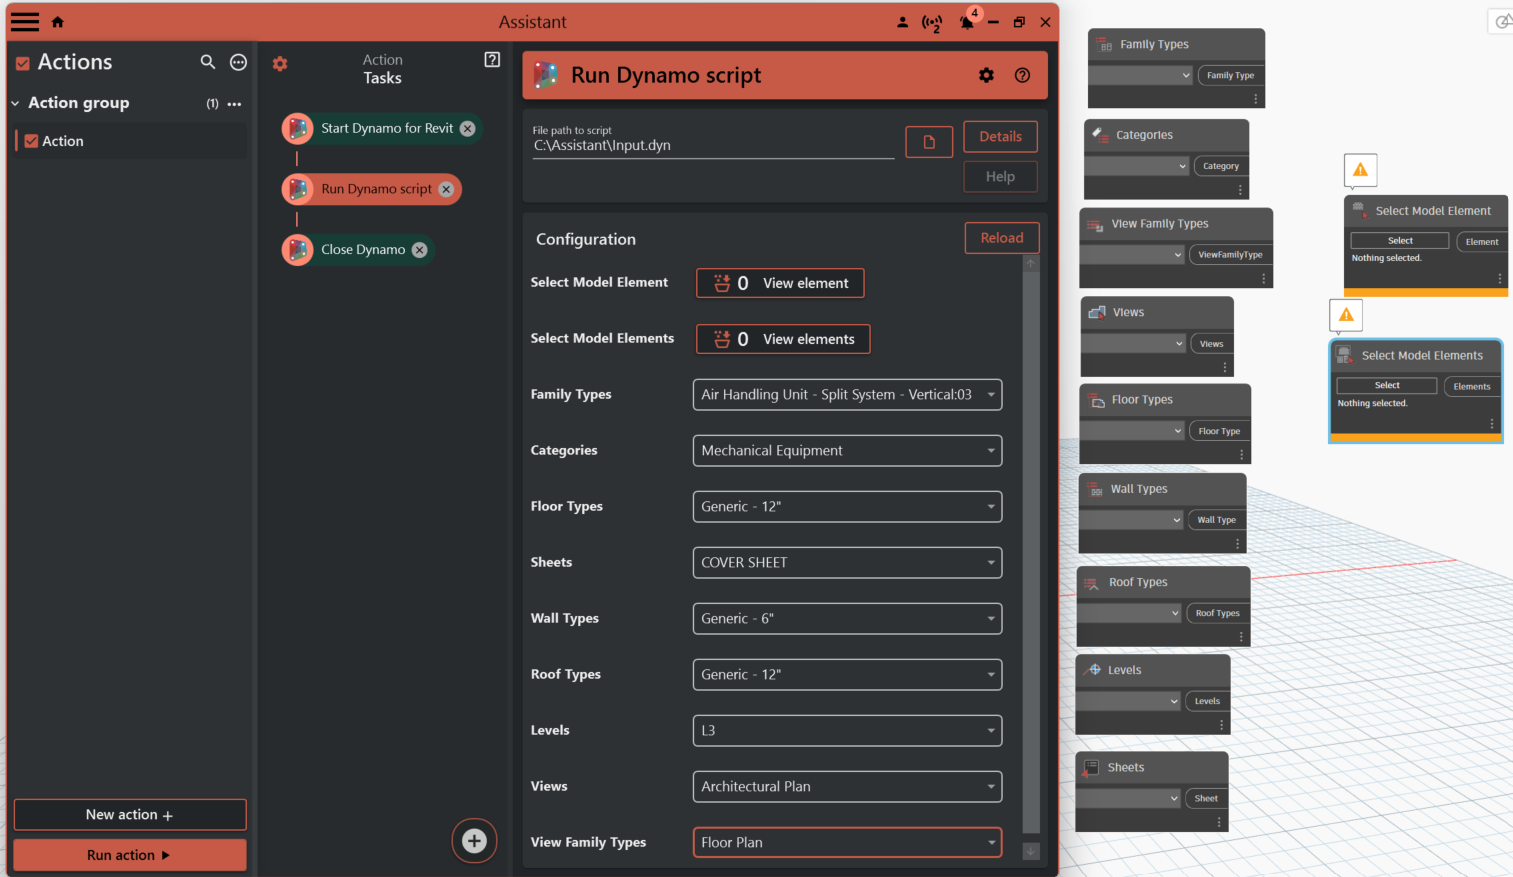Screen dimensions: 1513x877
Task: Click the user profile icon
Action: tap(902, 22)
